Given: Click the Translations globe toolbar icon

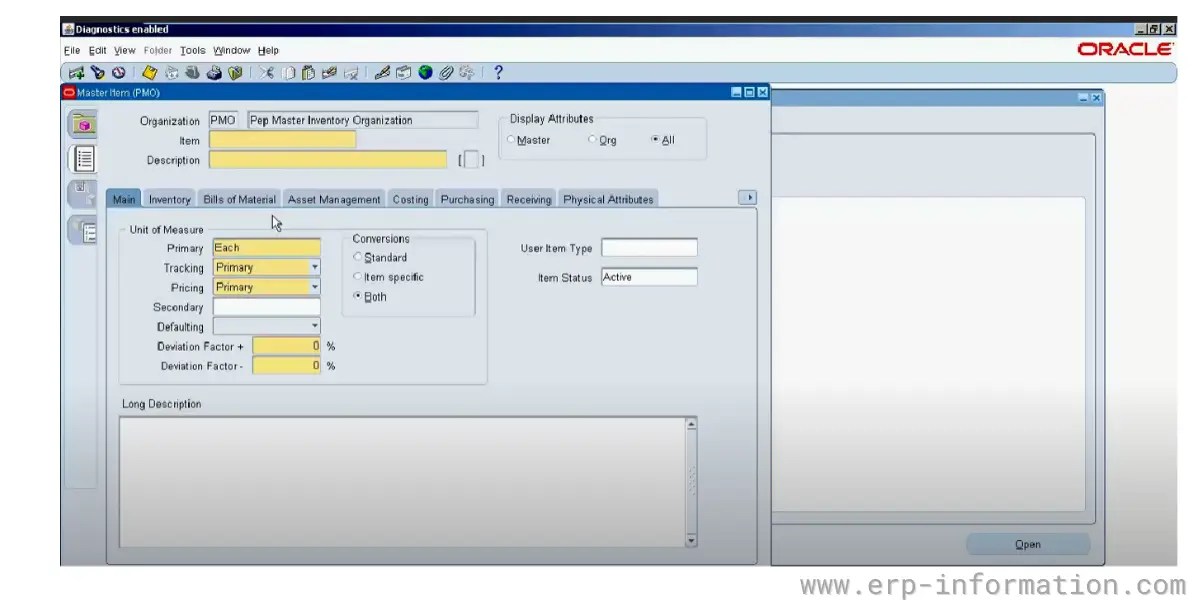Looking at the screenshot, I should click(x=426, y=71).
